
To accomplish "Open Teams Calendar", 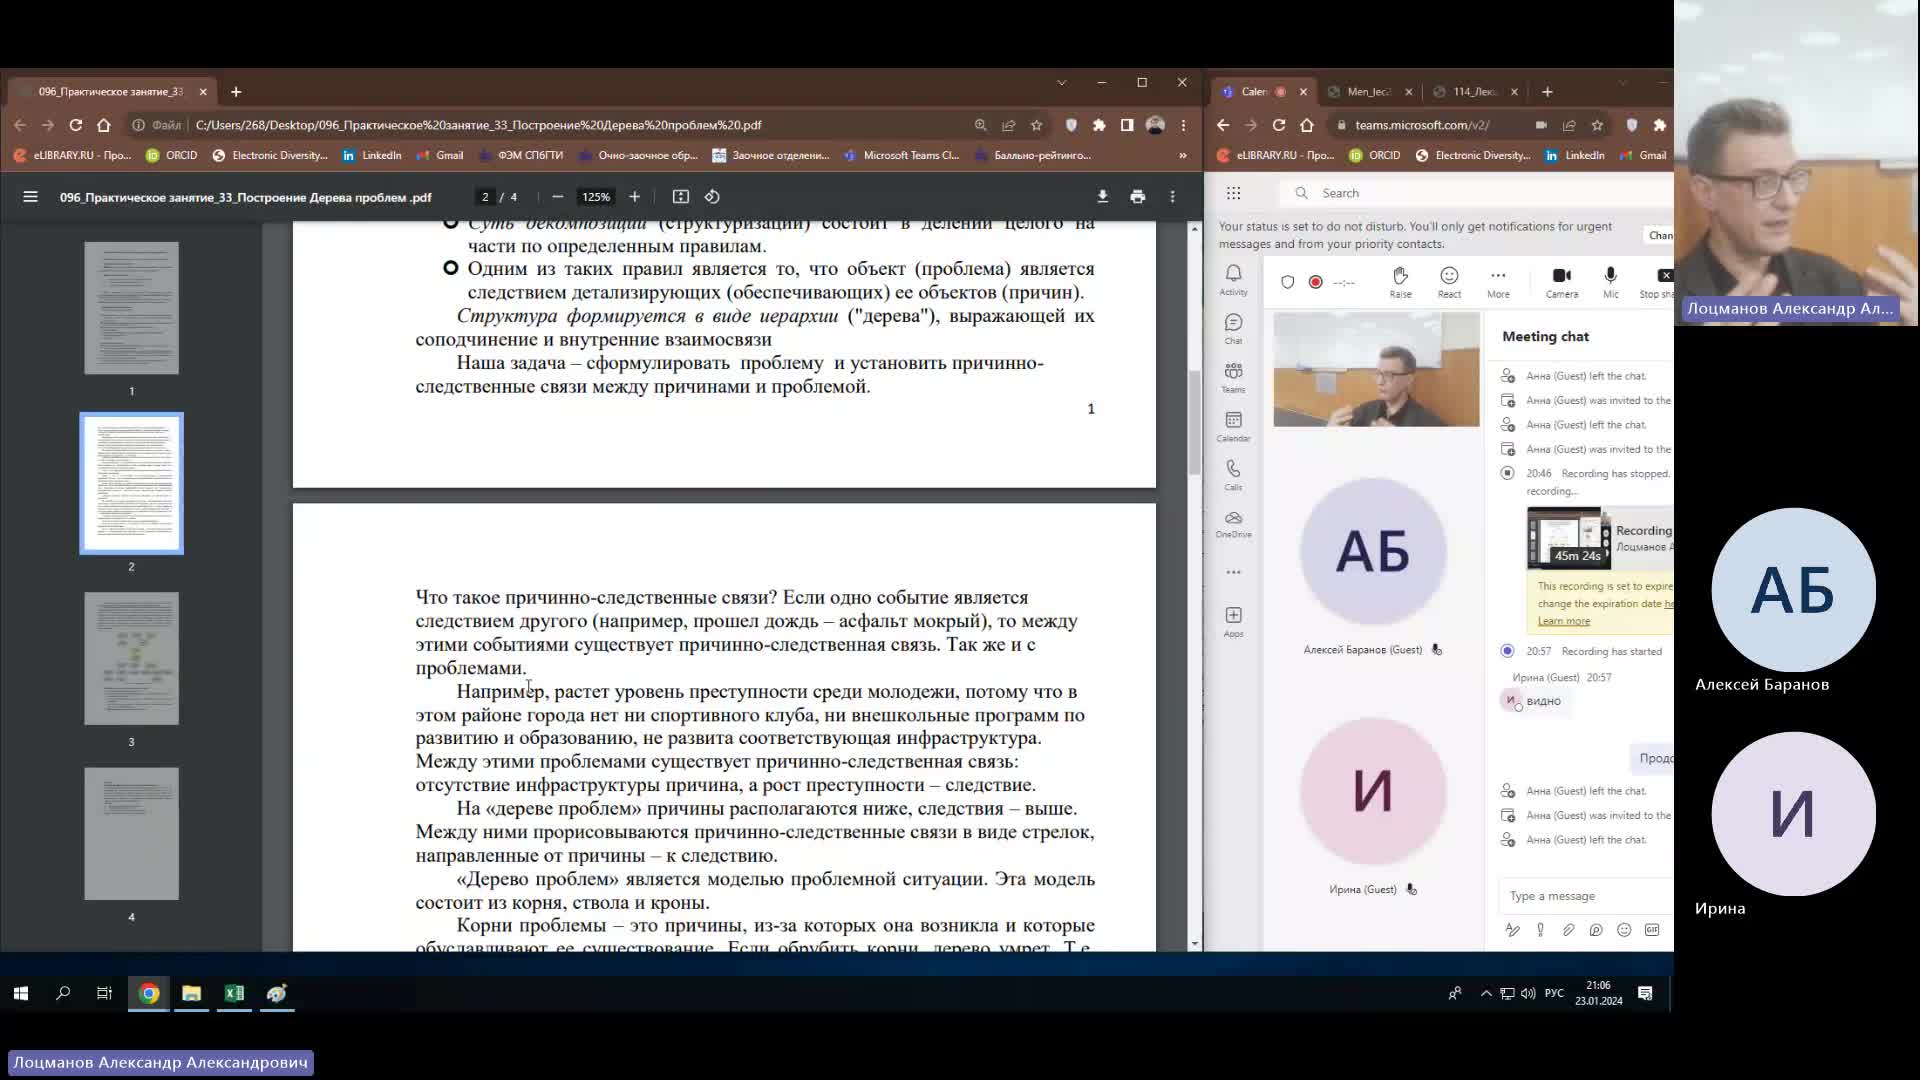I will 1233,426.
